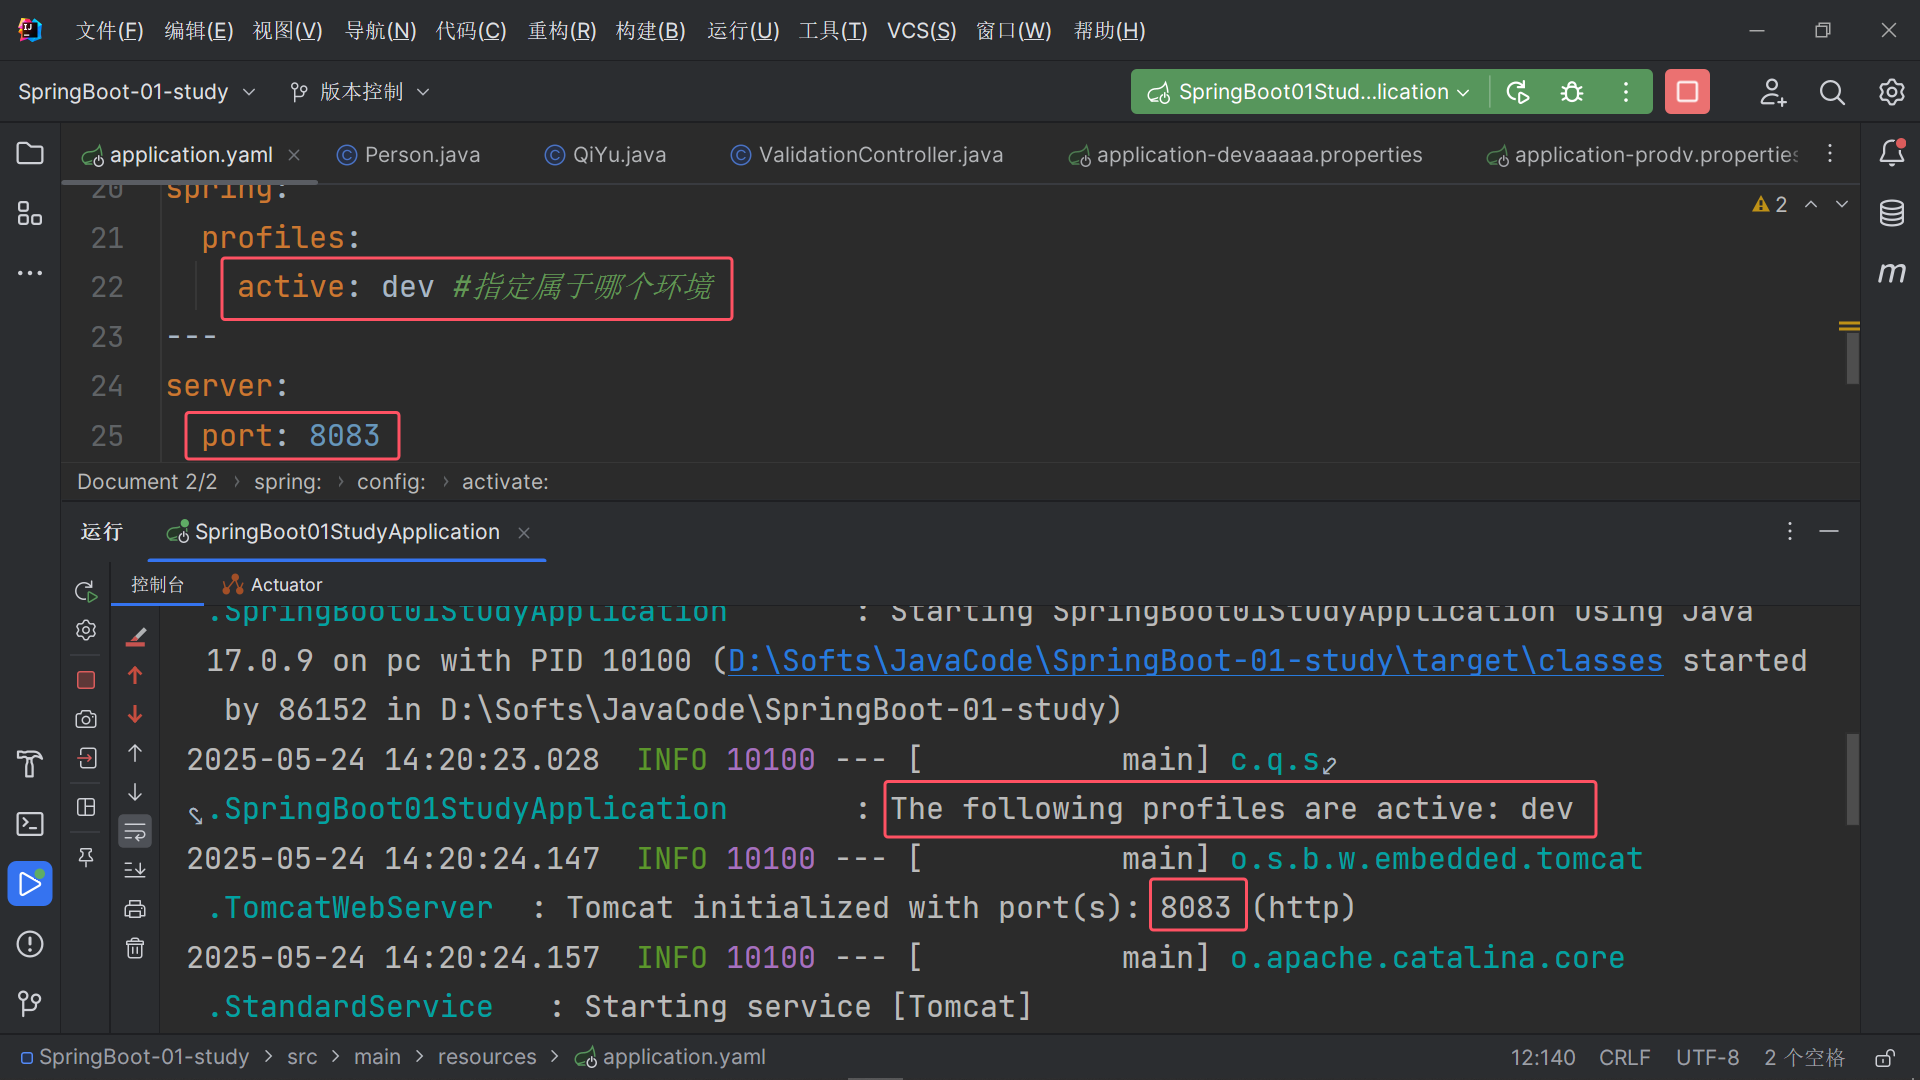
Task: Click the UTF-8 encoding in status bar
Action: (1707, 1058)
